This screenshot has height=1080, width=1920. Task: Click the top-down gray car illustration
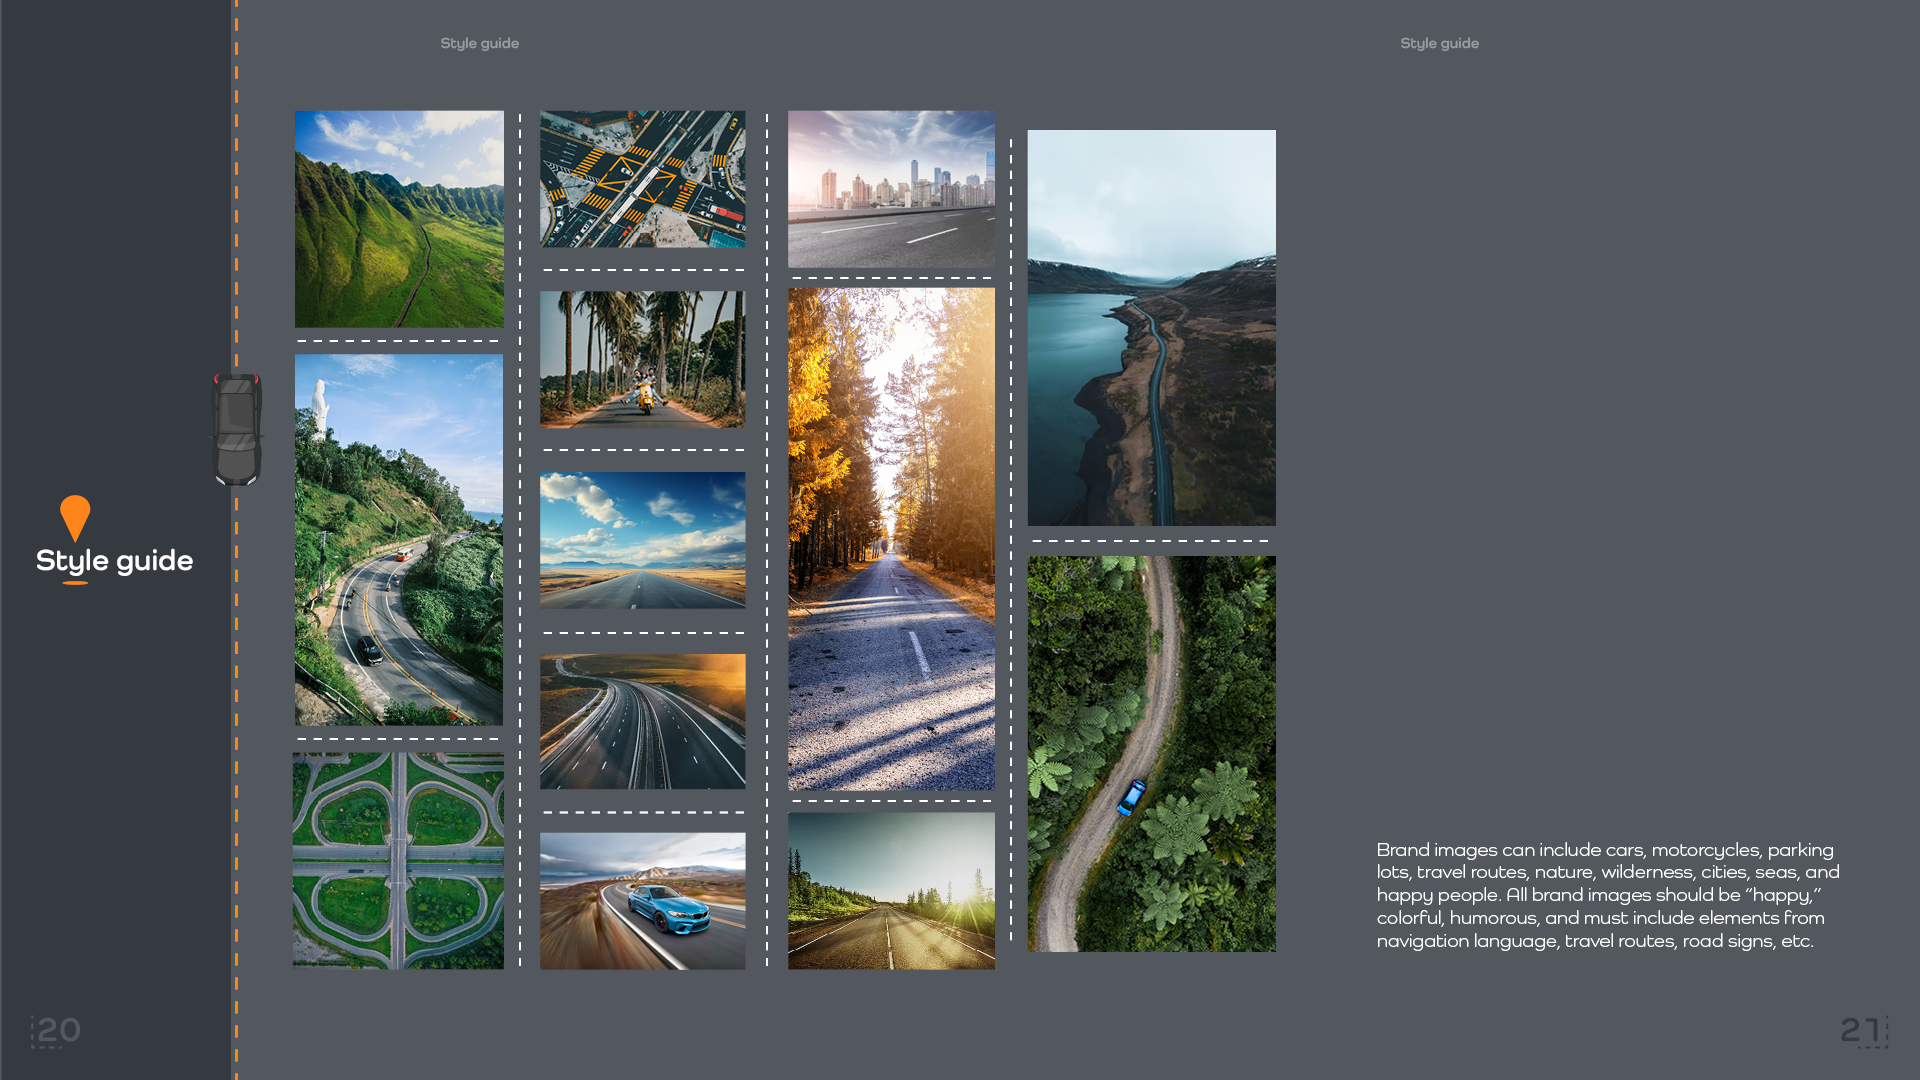point(237,429)
